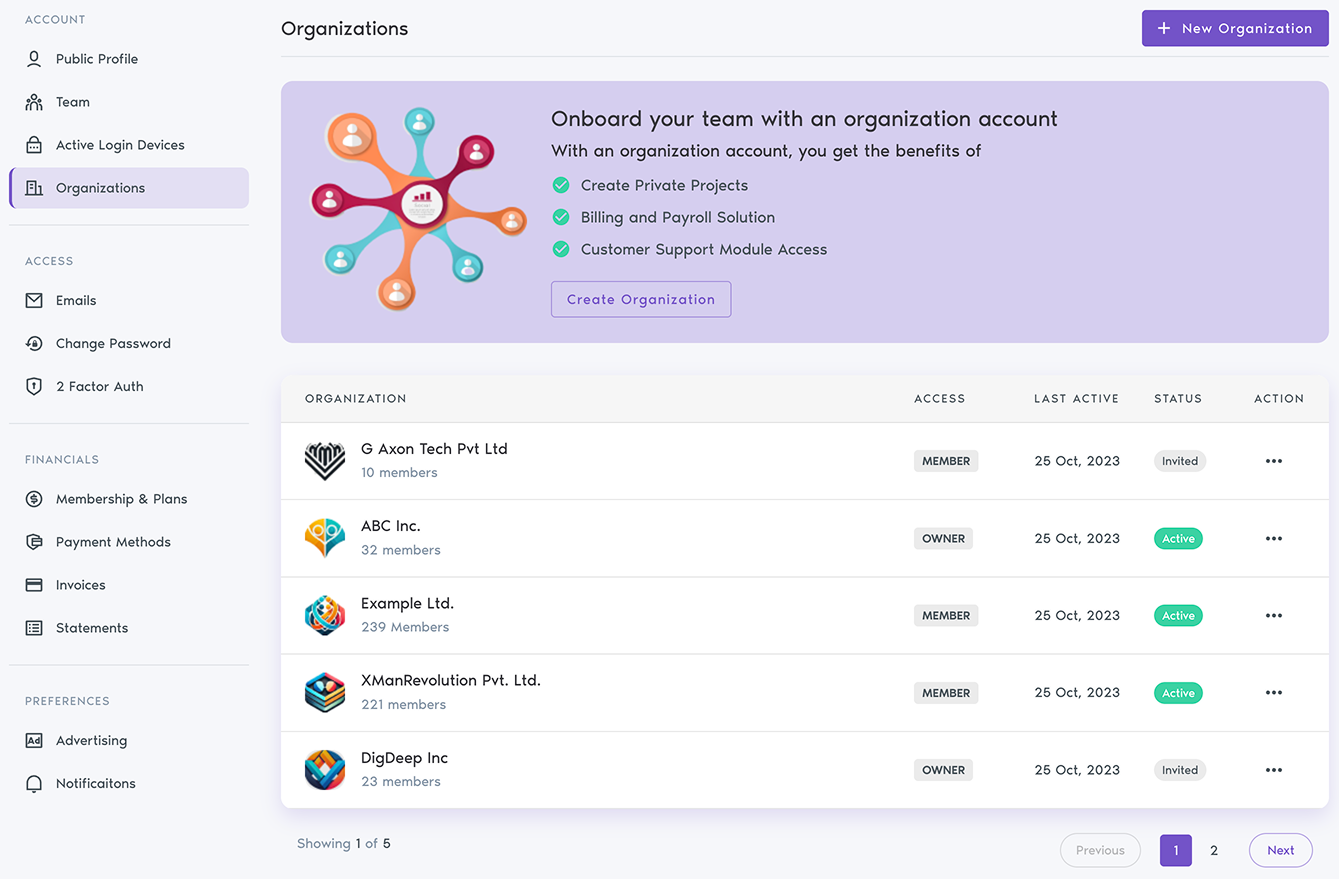Open the three-dot menu for DigDeep Inc
This screenshot has width=1339, height=879.
pyautogui.click(x=1273, y=770)
